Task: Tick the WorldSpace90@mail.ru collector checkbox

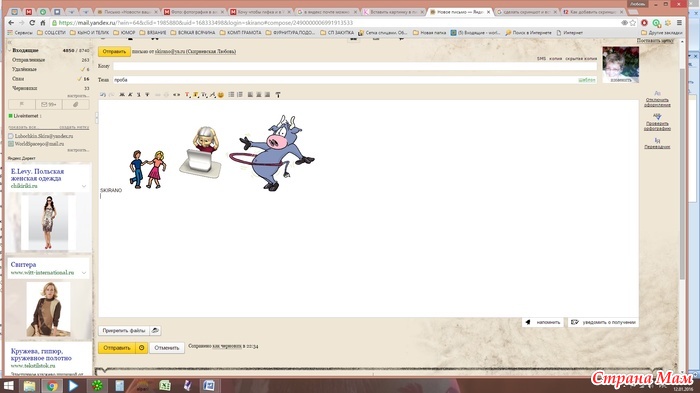Action: [11, 144]
